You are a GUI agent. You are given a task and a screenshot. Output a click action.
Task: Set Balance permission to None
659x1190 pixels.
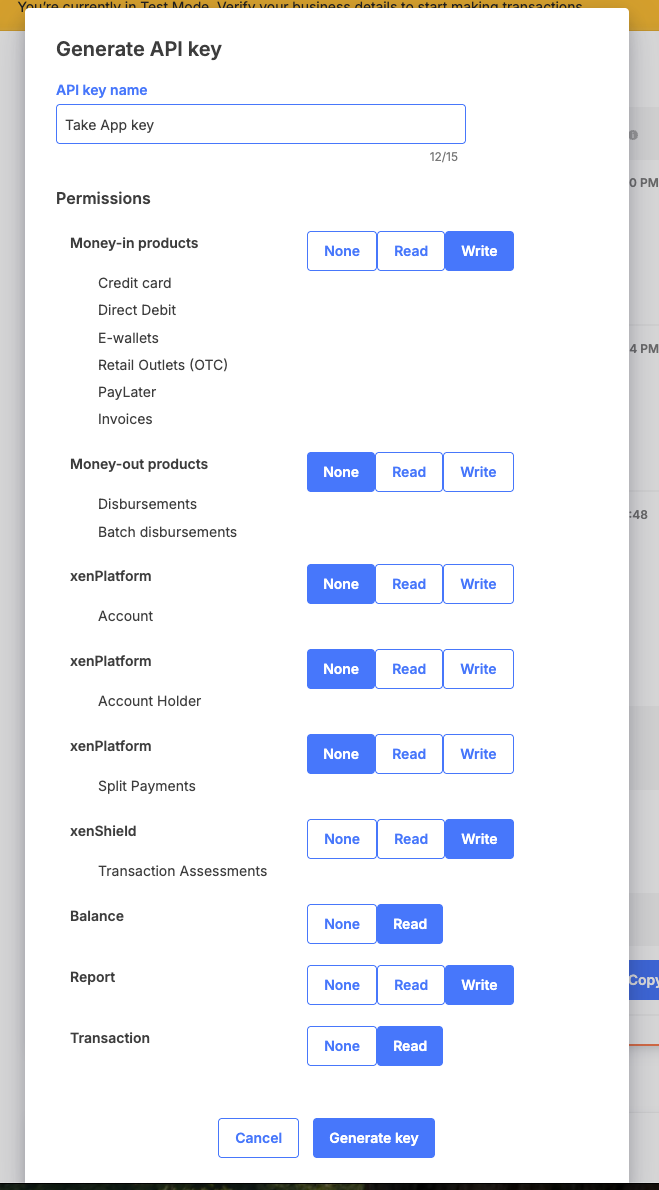coord(342,924)
